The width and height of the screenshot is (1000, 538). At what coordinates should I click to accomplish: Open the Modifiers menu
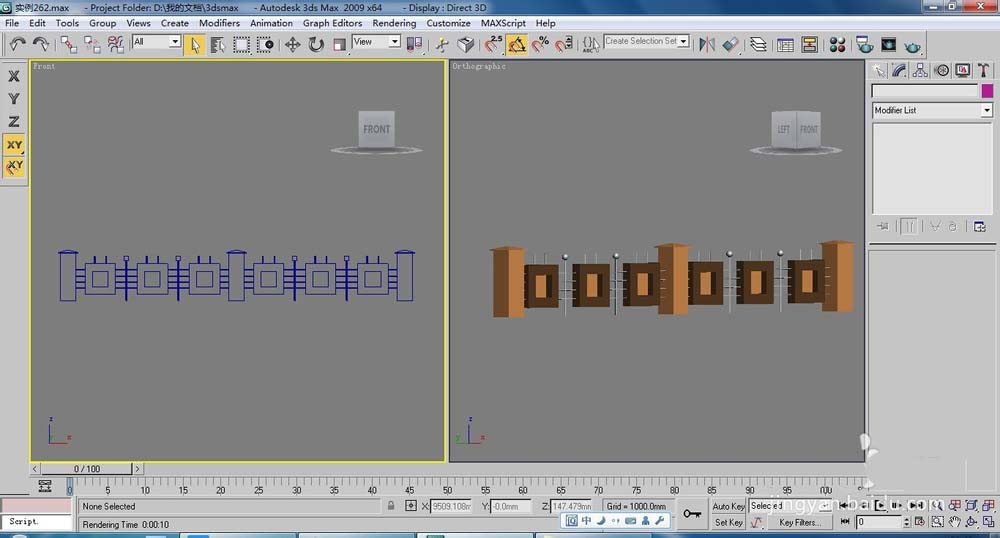coord(219,23)
